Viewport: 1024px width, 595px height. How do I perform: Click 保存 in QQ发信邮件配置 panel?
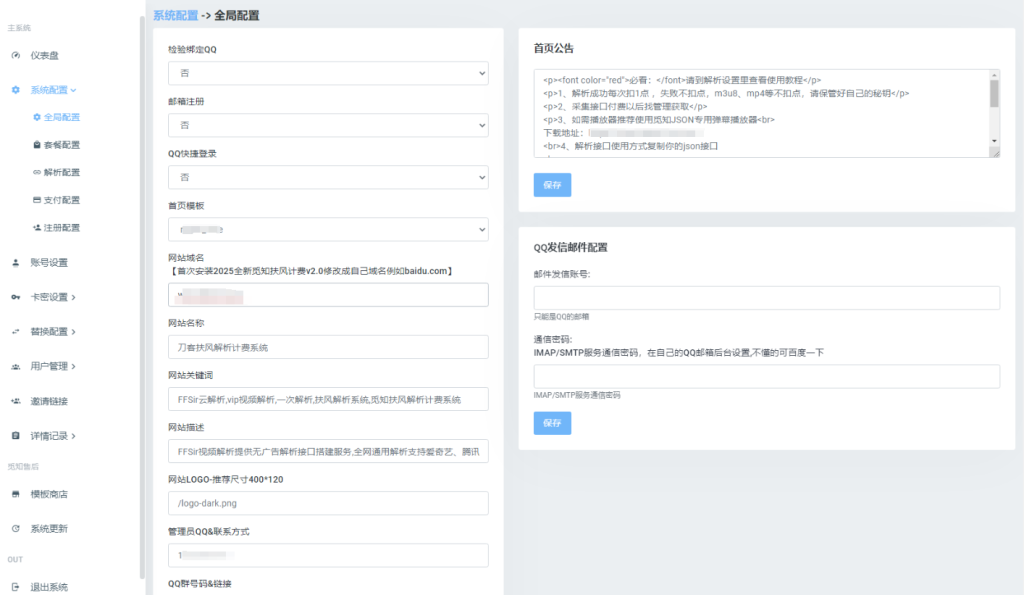click(552, 422)
